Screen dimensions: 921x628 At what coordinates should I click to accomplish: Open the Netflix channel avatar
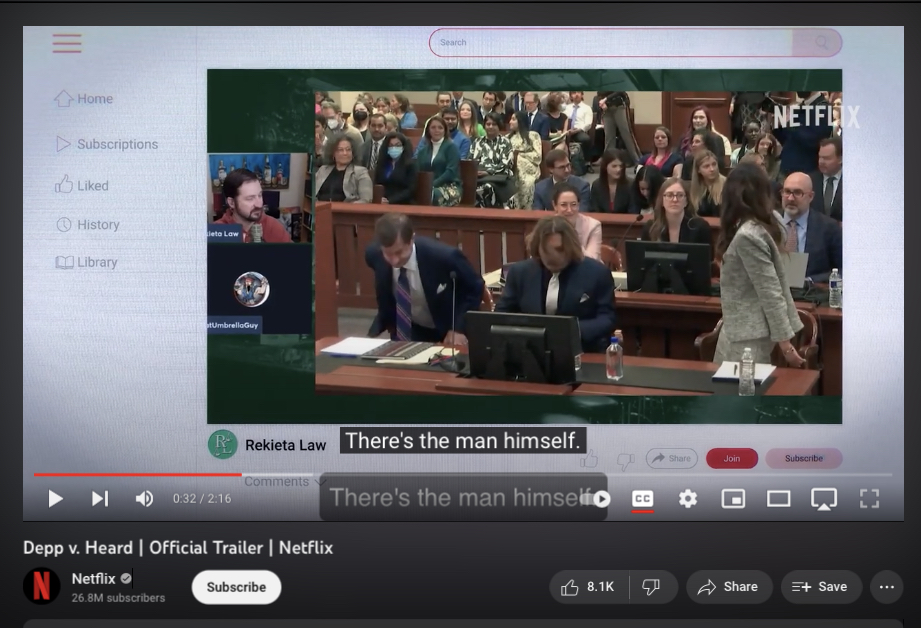(x=41, y=586)
